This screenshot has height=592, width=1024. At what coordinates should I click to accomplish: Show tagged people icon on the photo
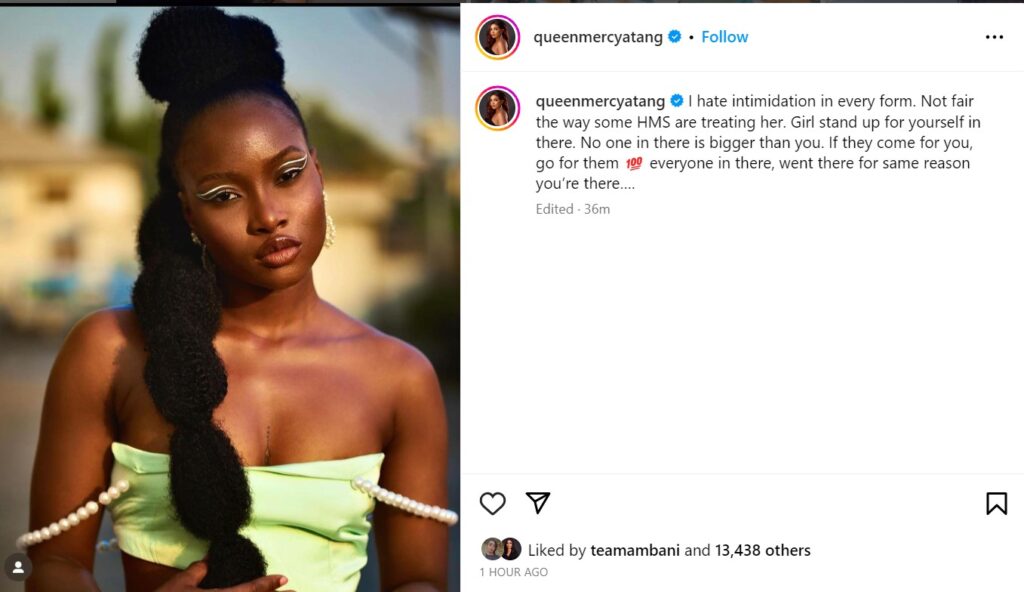17,567
